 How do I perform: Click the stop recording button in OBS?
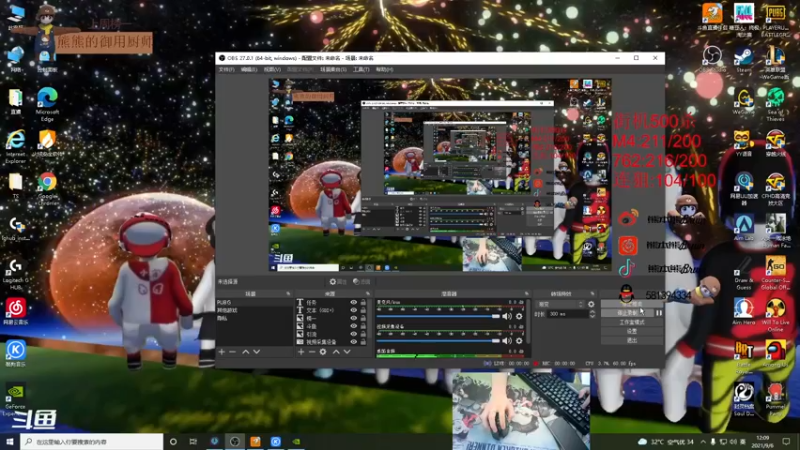(x=628, y=313)
